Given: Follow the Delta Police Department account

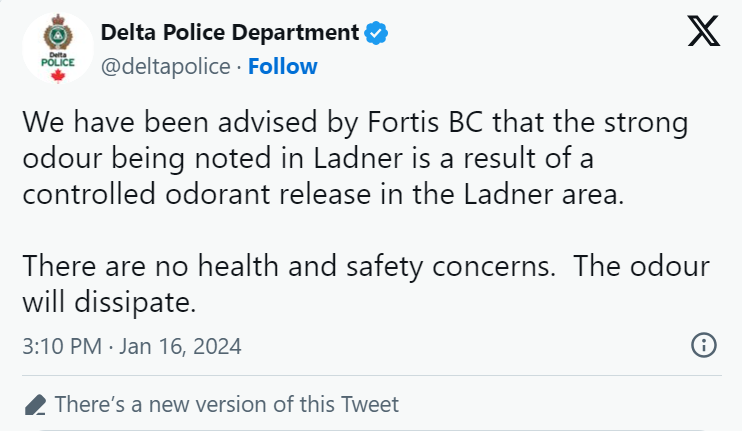Looking at the screenshot, I should [283, 66].
